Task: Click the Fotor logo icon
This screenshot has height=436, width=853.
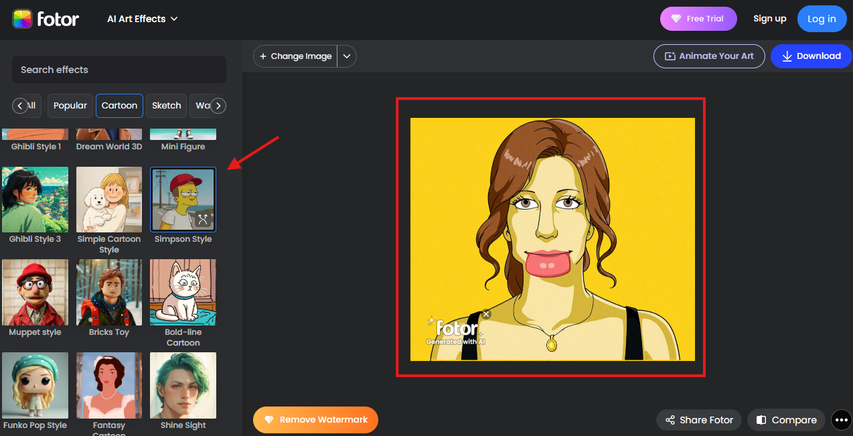Action: click(x=24, y=18)
